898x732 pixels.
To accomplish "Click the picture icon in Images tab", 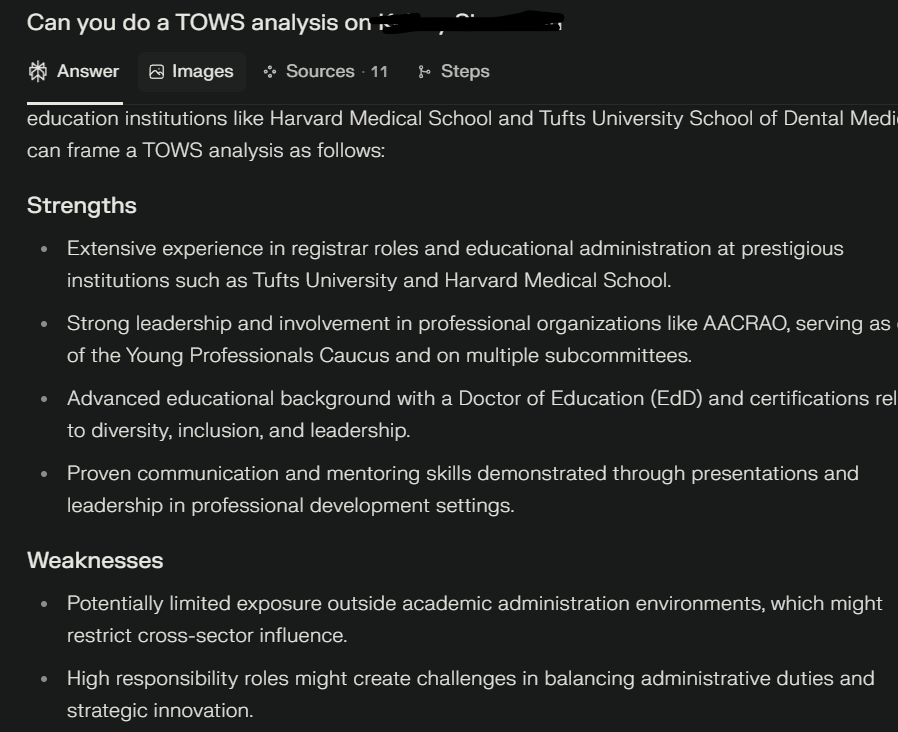I will [x=156, y=72].
